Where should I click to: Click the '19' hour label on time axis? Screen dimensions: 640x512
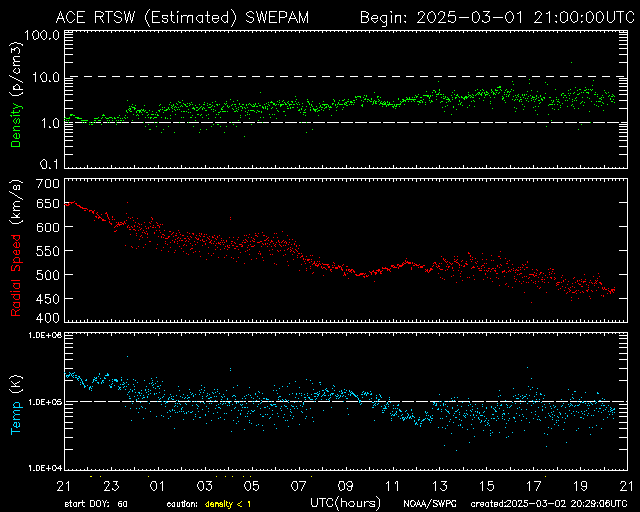coord(580,486)
